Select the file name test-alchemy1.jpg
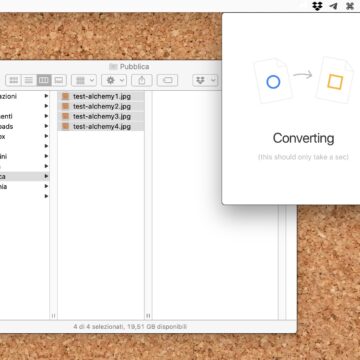360x360 pixels. 102,96
